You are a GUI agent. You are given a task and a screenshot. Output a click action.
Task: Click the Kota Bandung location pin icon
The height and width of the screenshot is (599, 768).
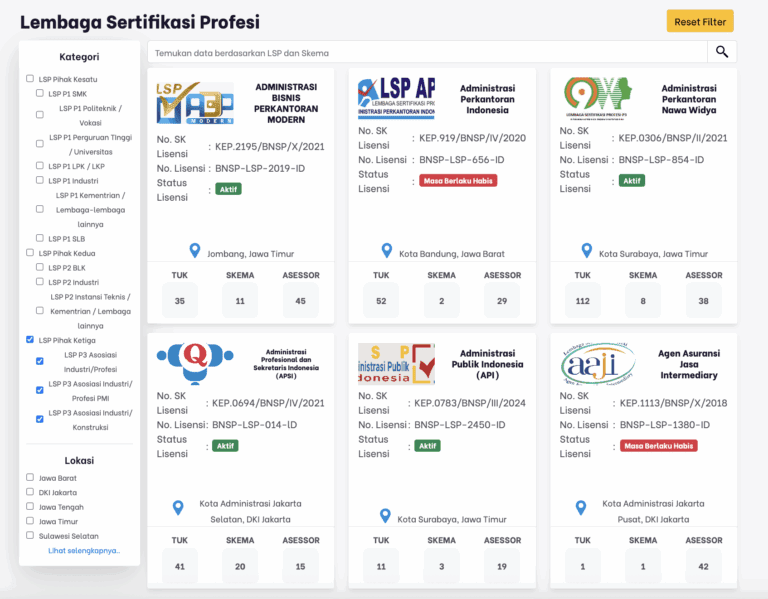click(387, 251)
